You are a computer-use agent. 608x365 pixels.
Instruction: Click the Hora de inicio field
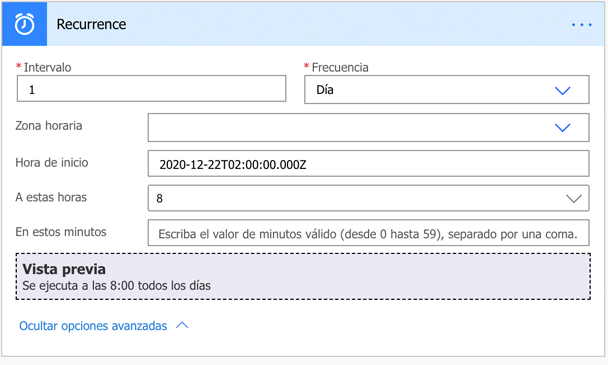pos(368,164)
